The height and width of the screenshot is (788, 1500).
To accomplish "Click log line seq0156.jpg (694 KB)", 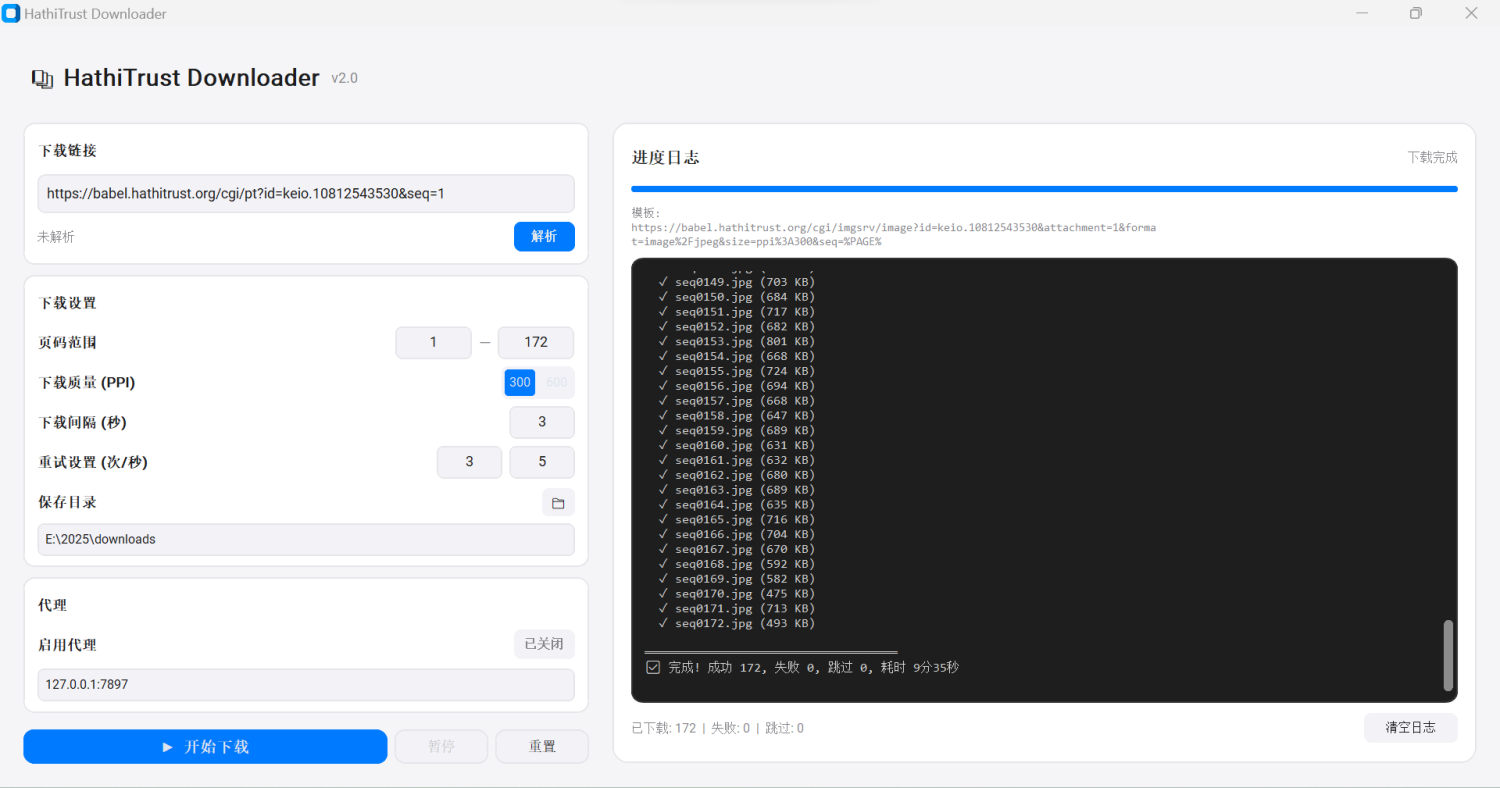I will point(737,386).
